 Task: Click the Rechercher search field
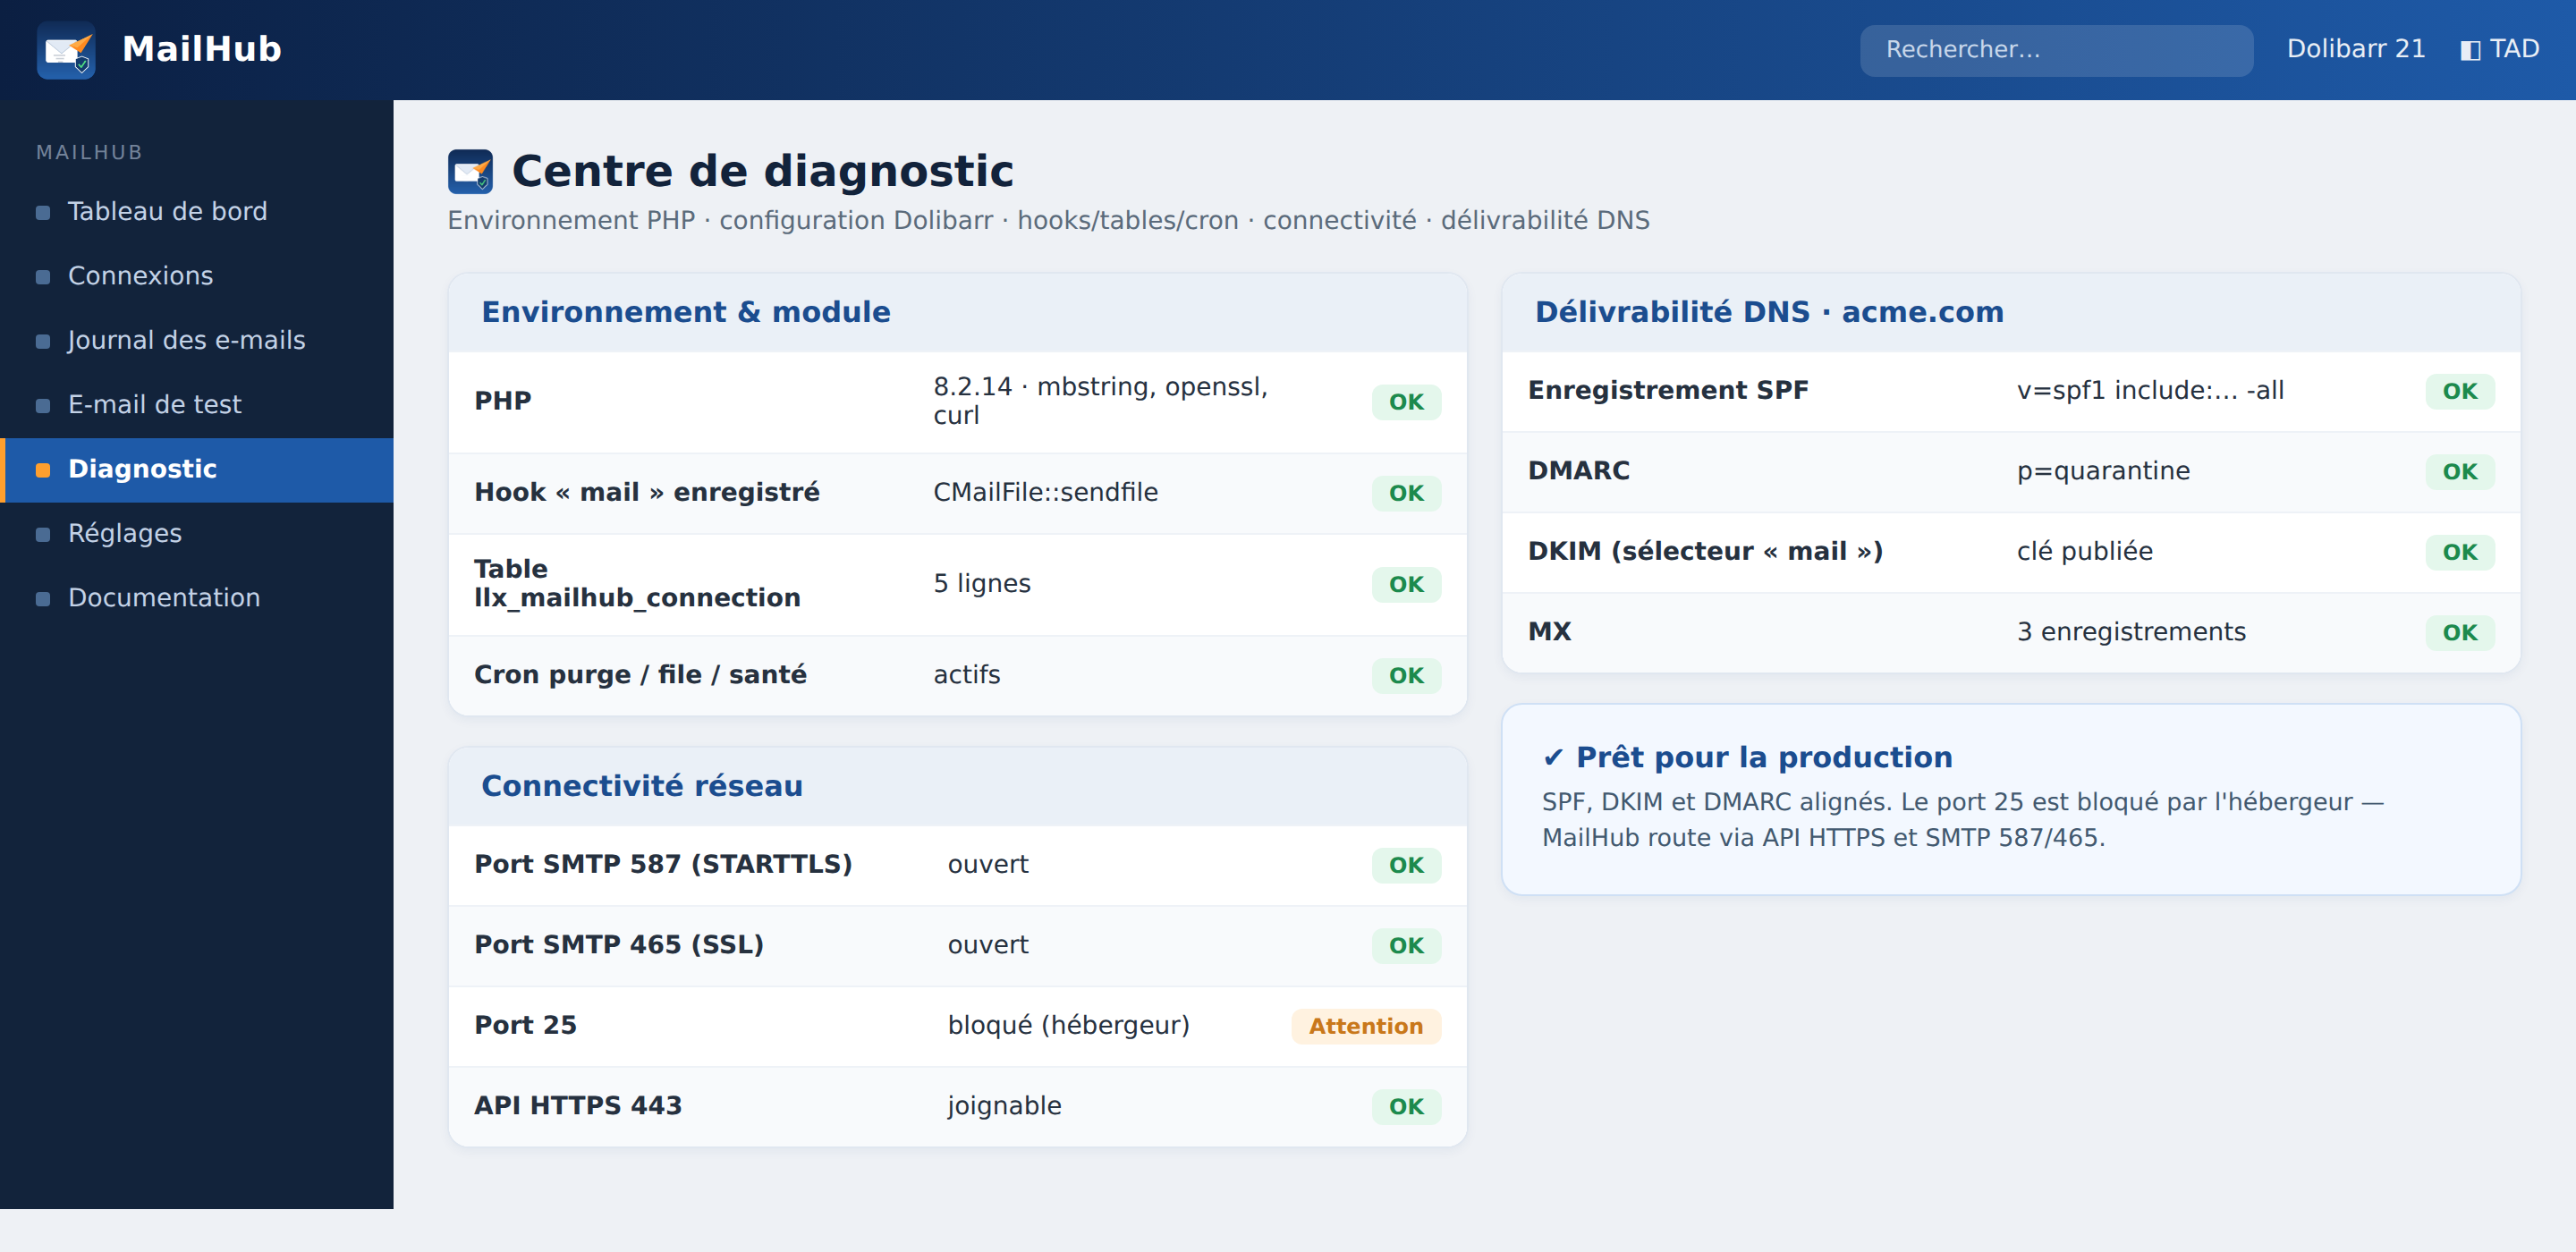2056,50
